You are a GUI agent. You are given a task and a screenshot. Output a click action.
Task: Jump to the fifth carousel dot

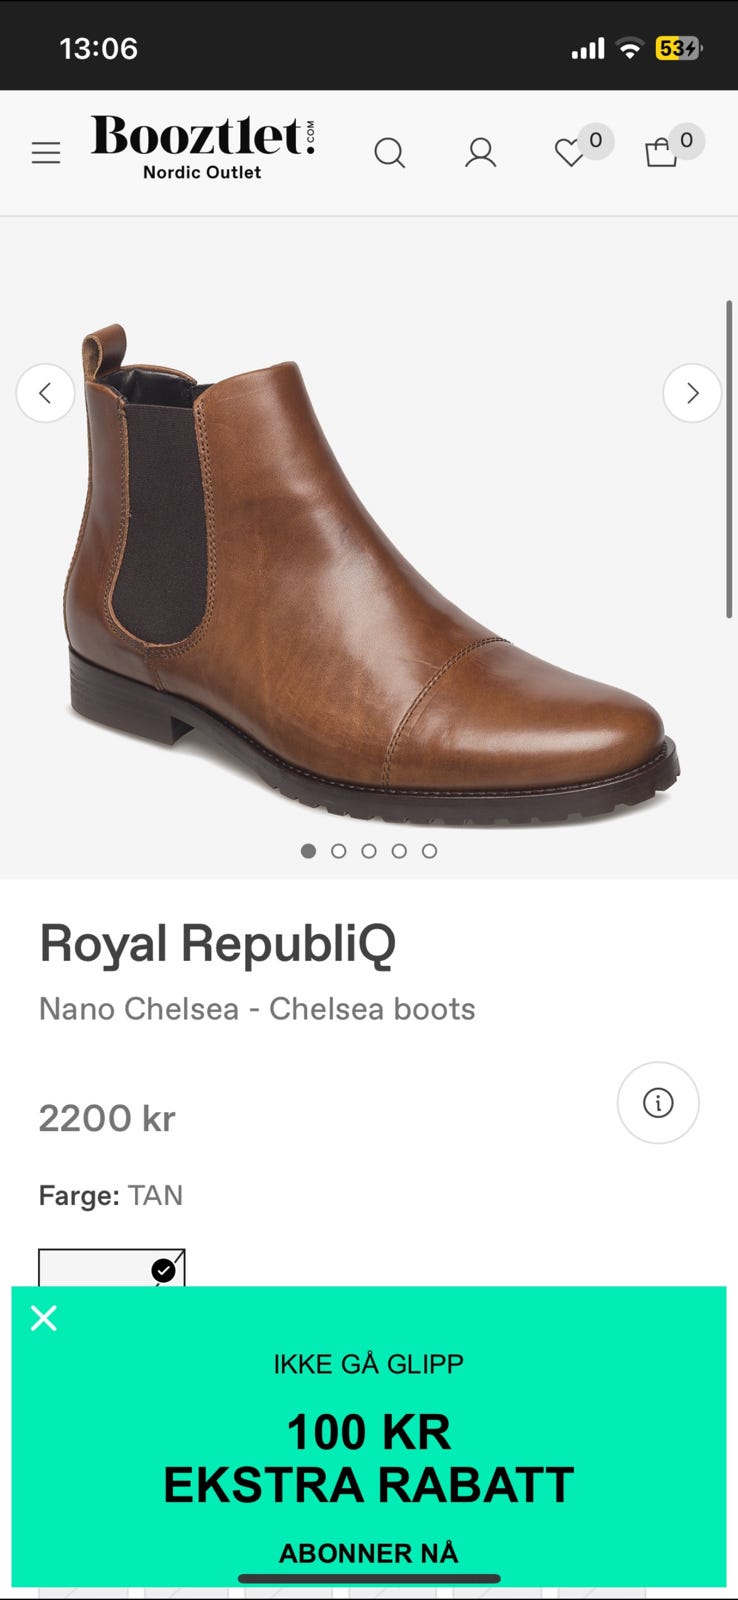coord(429,851)
